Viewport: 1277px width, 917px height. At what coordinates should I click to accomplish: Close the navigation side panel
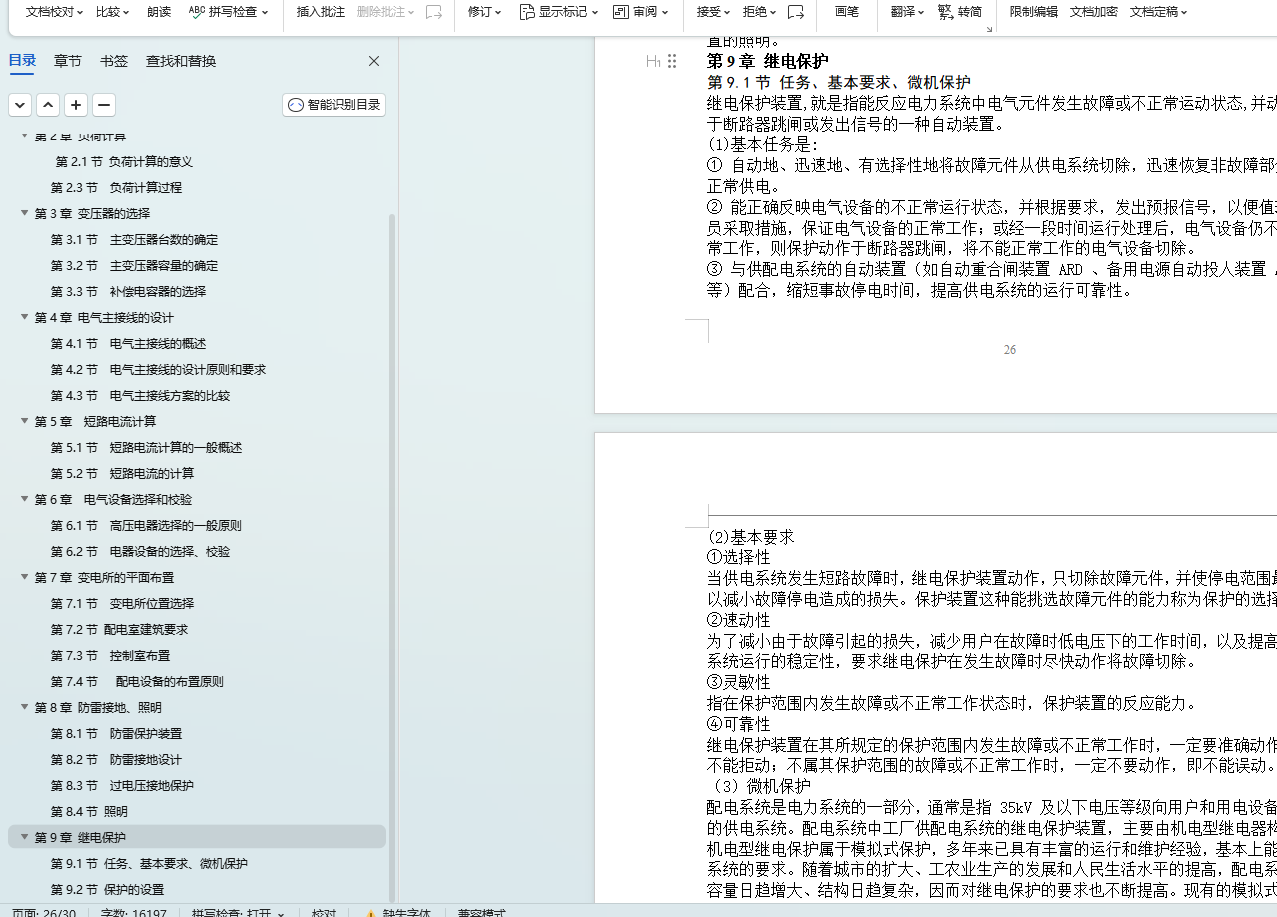374,61
